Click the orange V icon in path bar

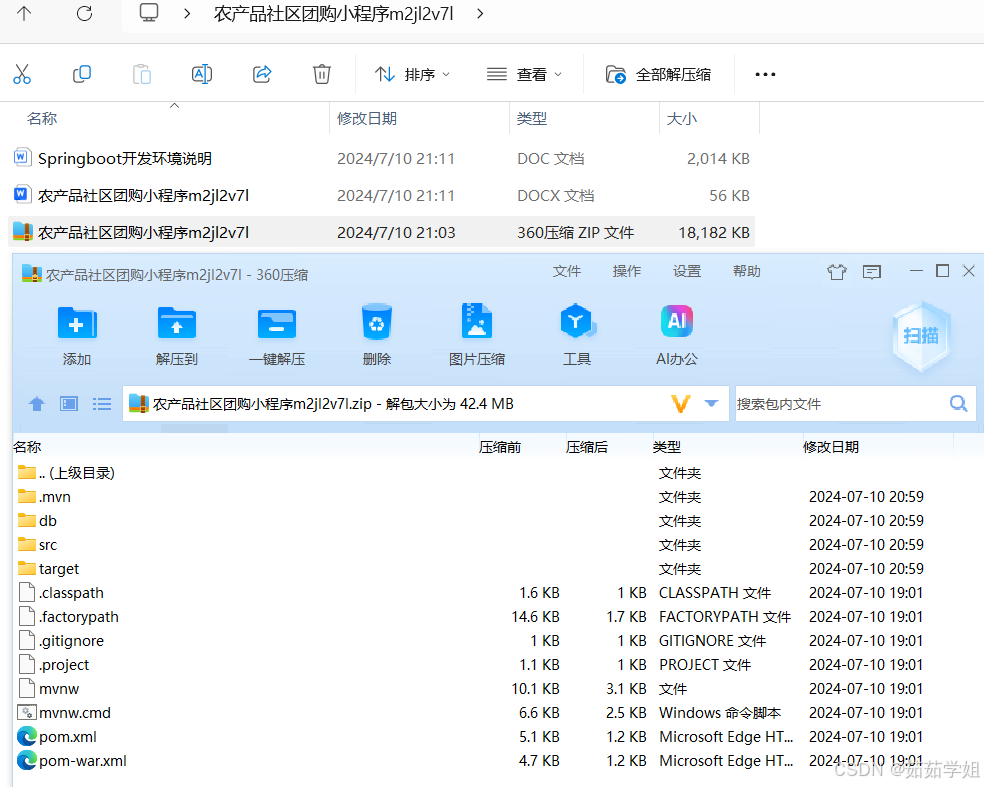681,404
